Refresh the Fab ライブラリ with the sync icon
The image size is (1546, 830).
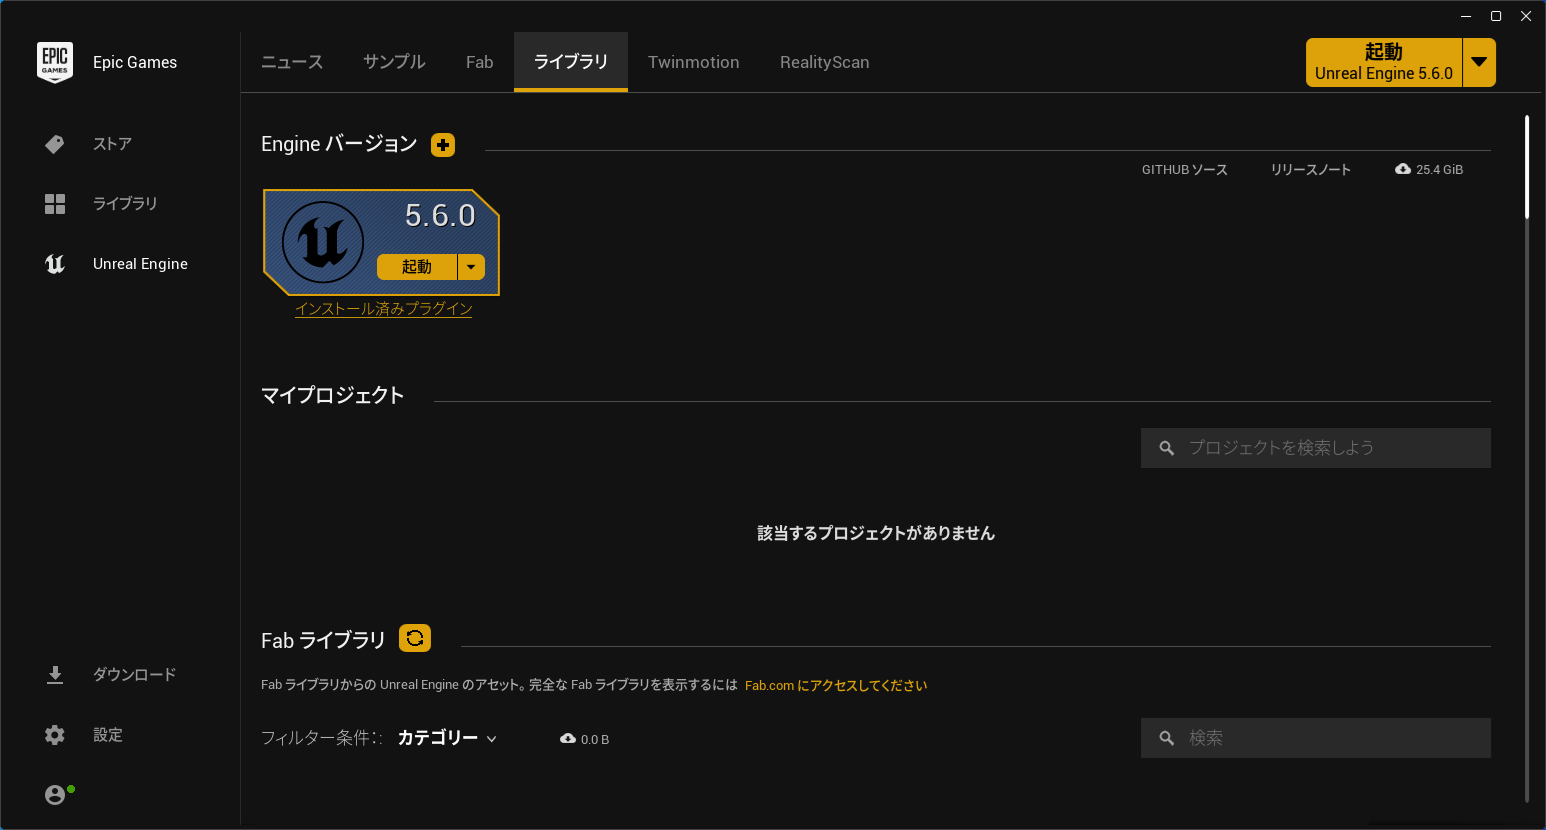click(x=415, y=638)
